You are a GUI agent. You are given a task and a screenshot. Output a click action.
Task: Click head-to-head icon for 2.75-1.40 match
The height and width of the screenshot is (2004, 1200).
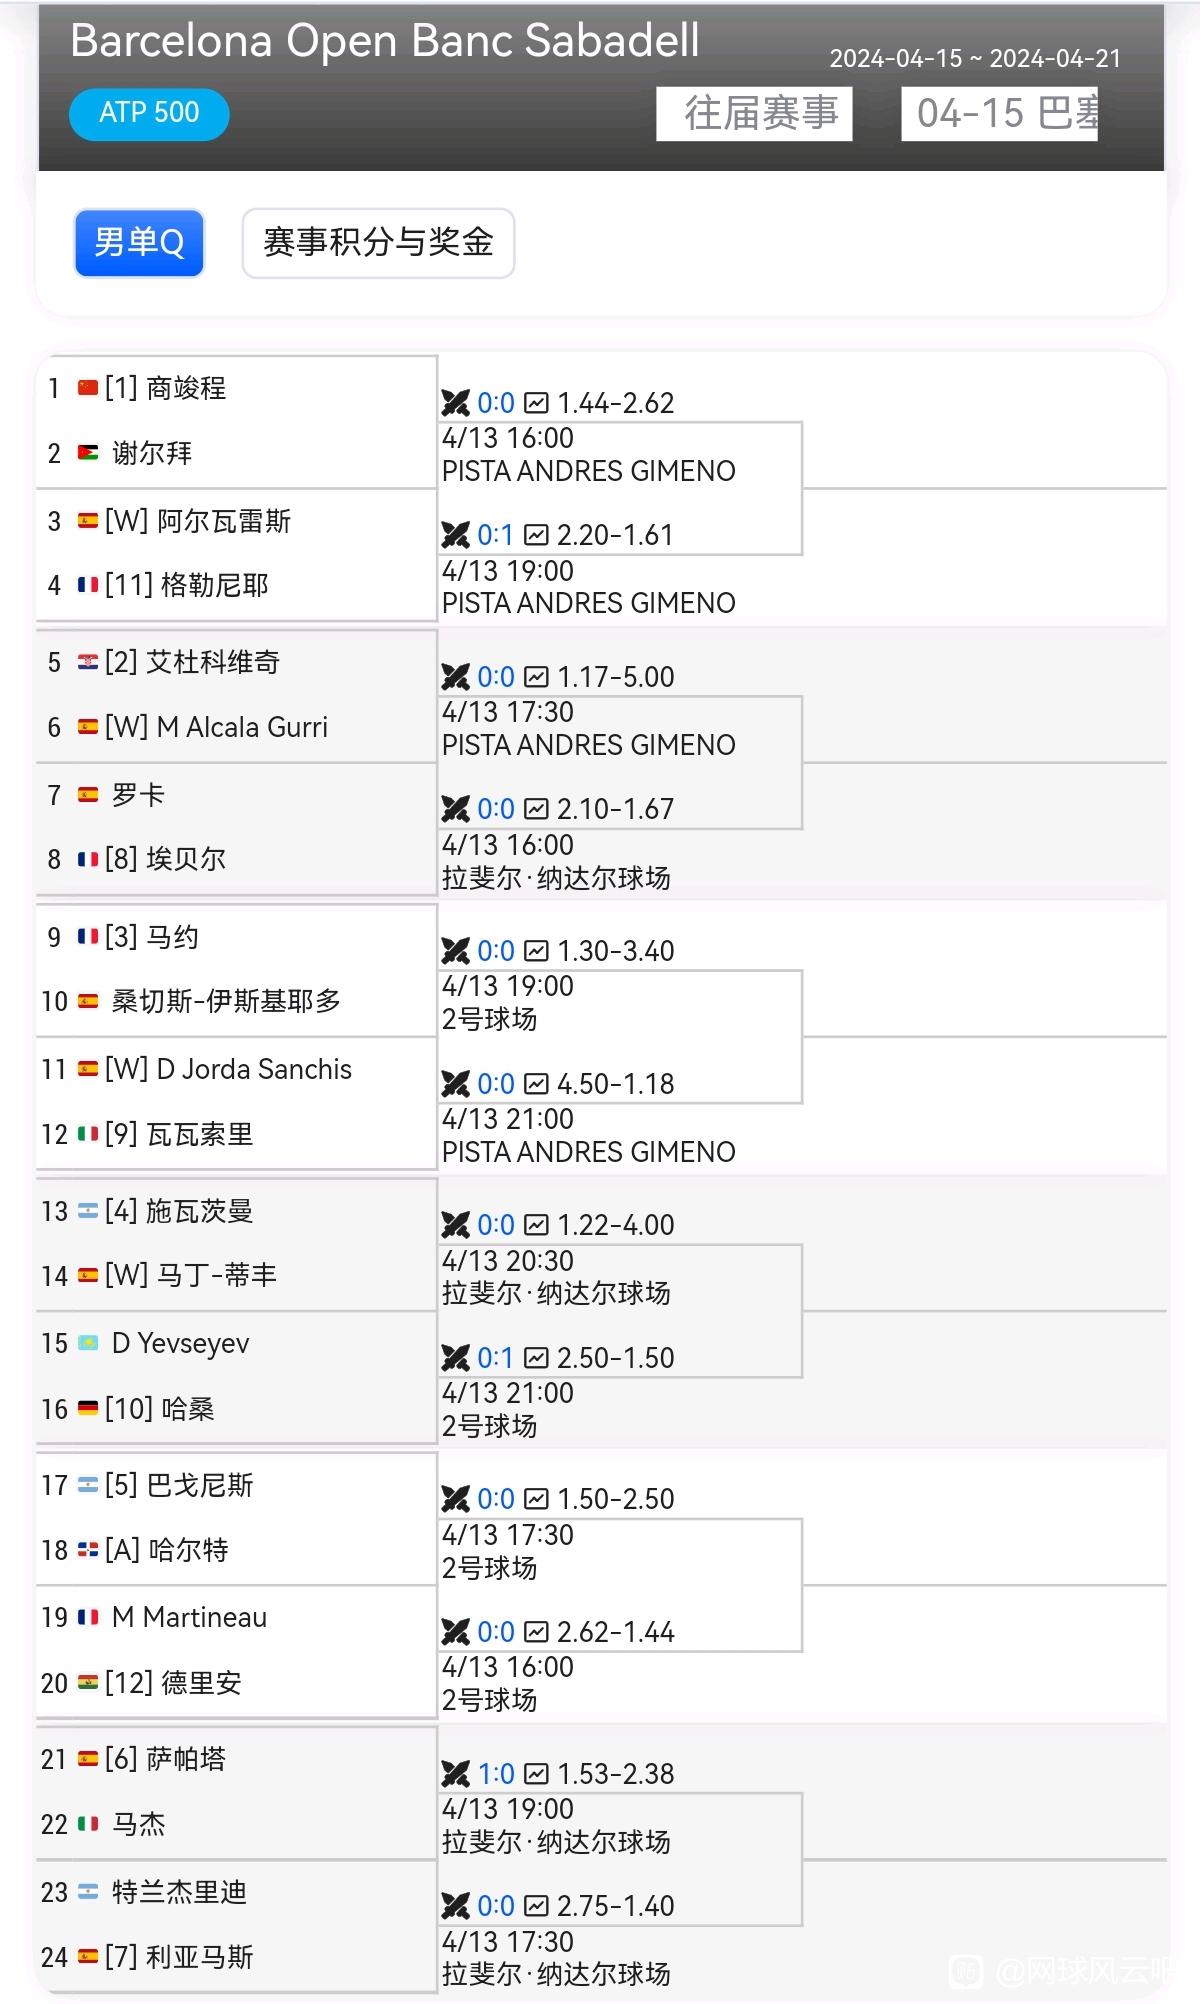click(x=455, y=1906)
